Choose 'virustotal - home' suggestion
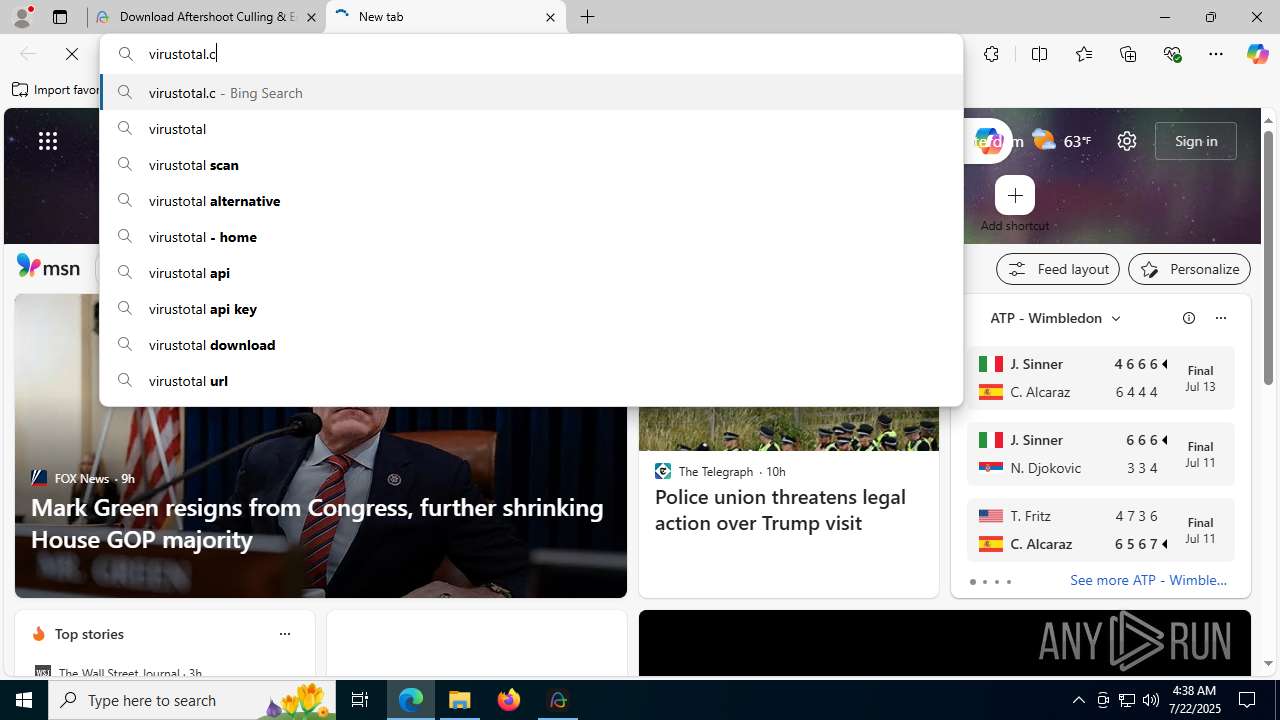Image resolution: width=1280 pixels, height=720 pixels. (531, 237)
